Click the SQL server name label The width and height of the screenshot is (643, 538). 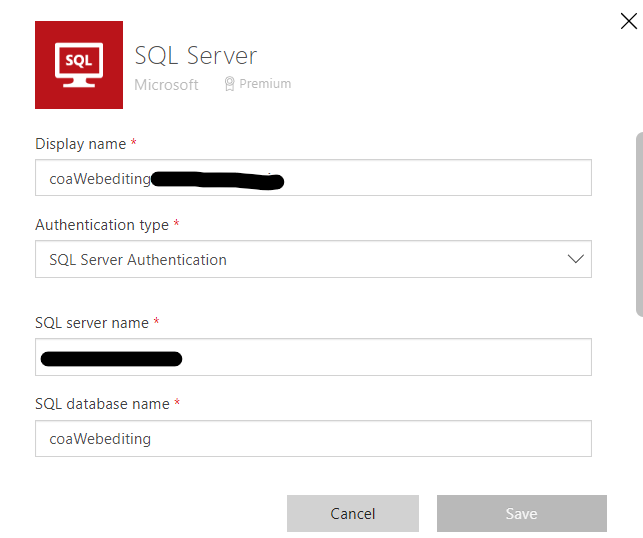pyautogui.click(x=92, y=323)
